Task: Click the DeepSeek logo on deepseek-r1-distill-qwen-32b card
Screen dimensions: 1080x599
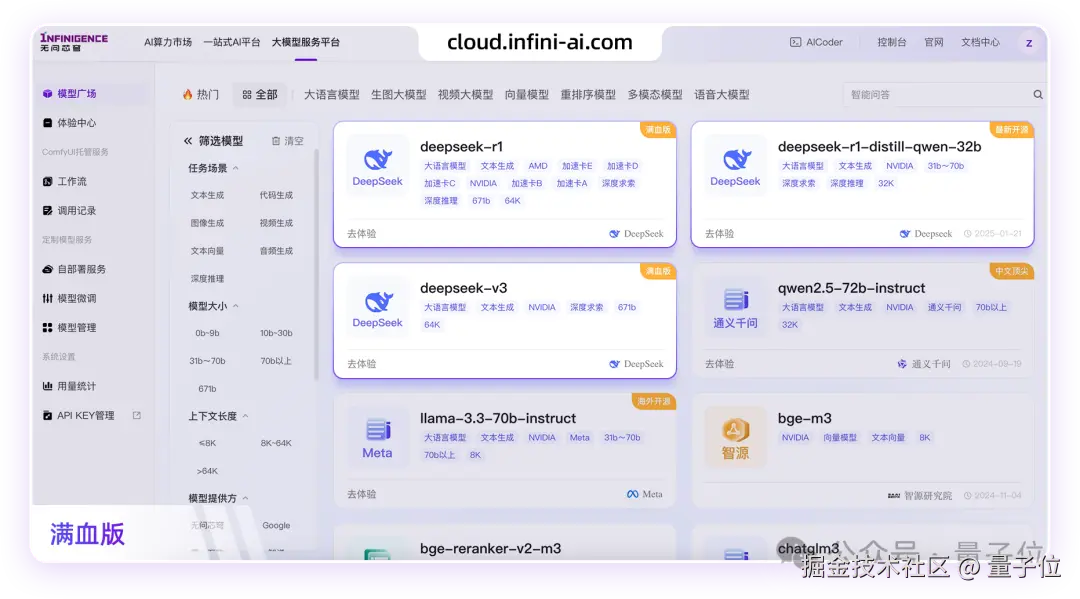Action: [x=735, y=167]
